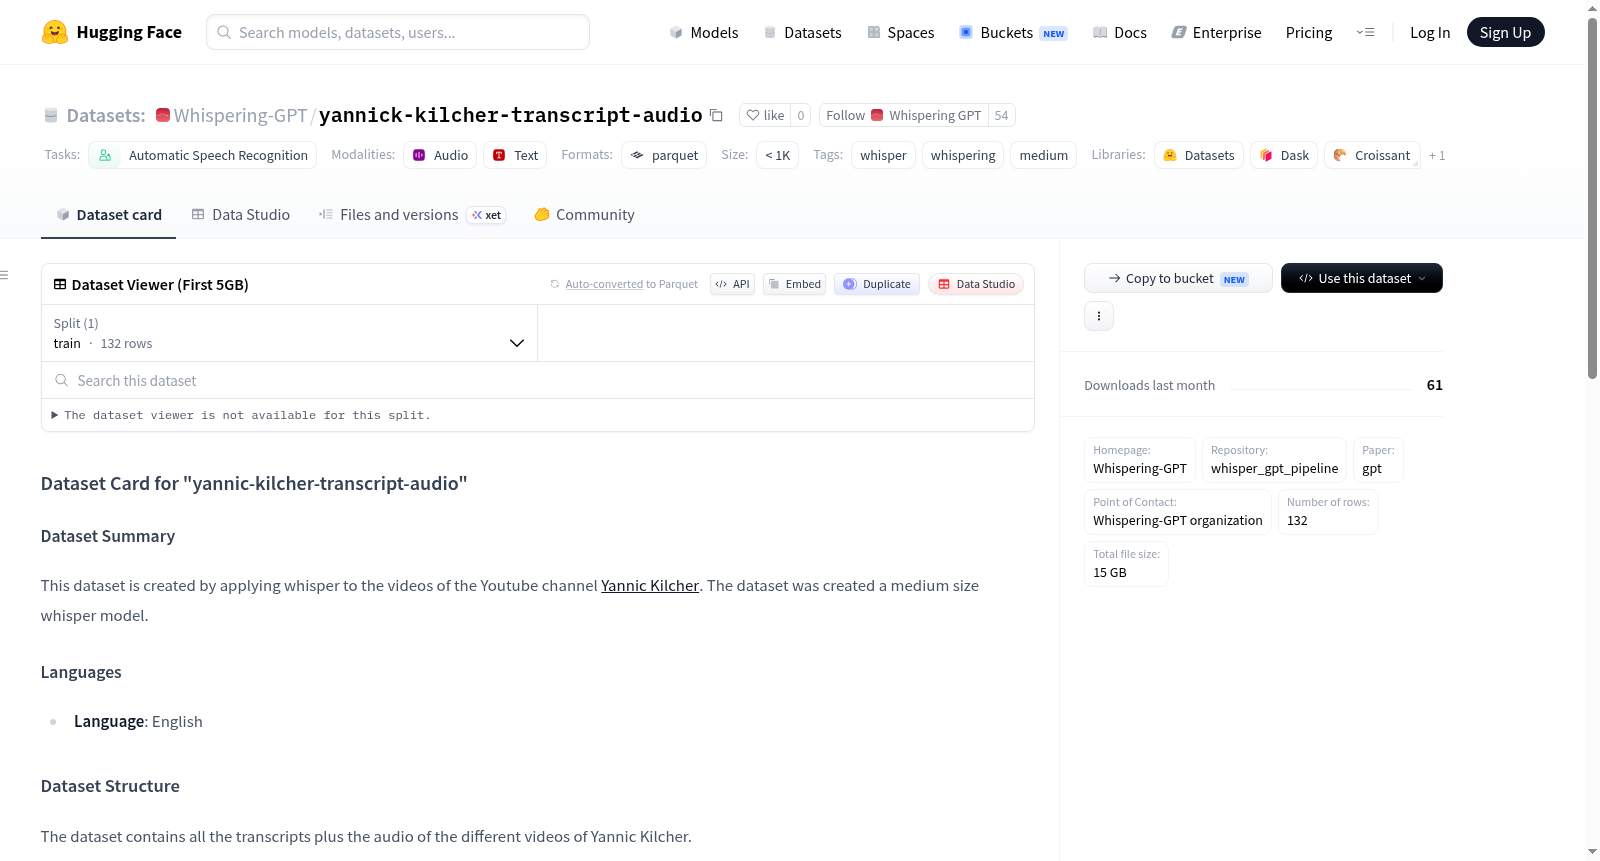Select the whispering tag
Viewport: 1600px width, 861px height.
[x=963, y=155]
